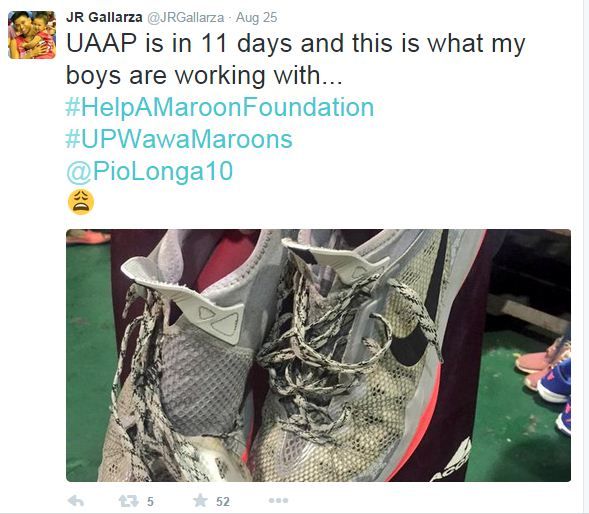The image size is (589, 514).
Task: Click the weary face emoji
Action: 81,202
